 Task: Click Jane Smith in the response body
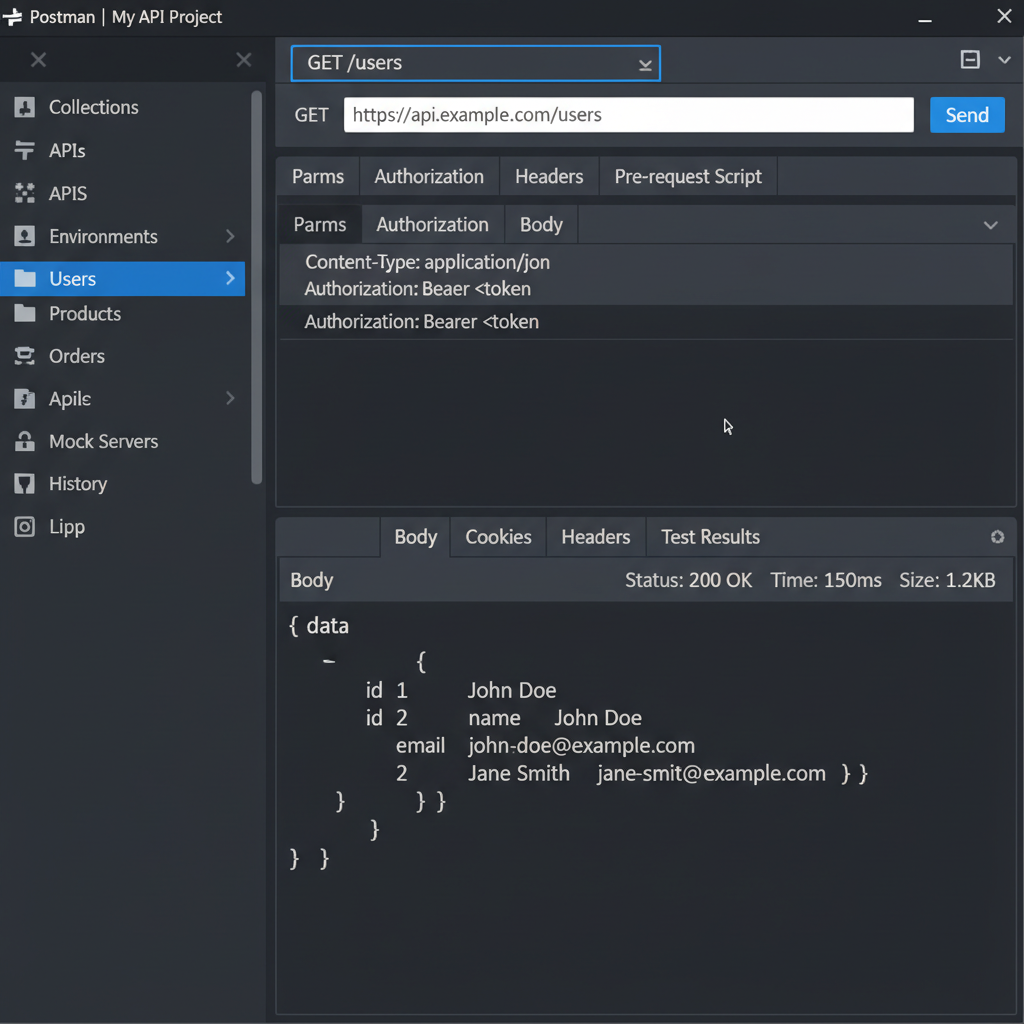pos(519,773)
